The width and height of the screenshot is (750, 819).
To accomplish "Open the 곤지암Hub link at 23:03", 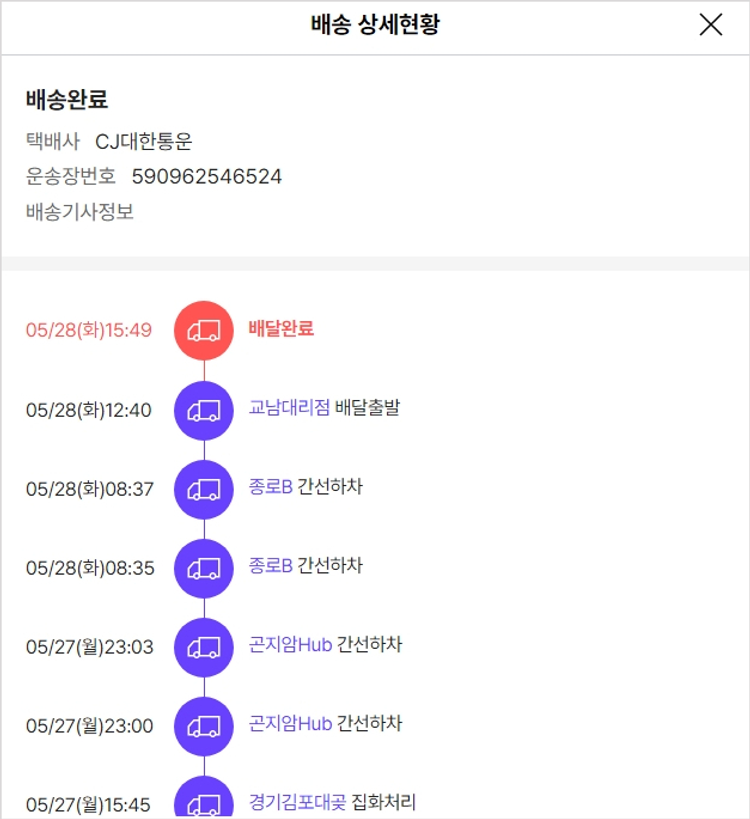I will (290, 645).
